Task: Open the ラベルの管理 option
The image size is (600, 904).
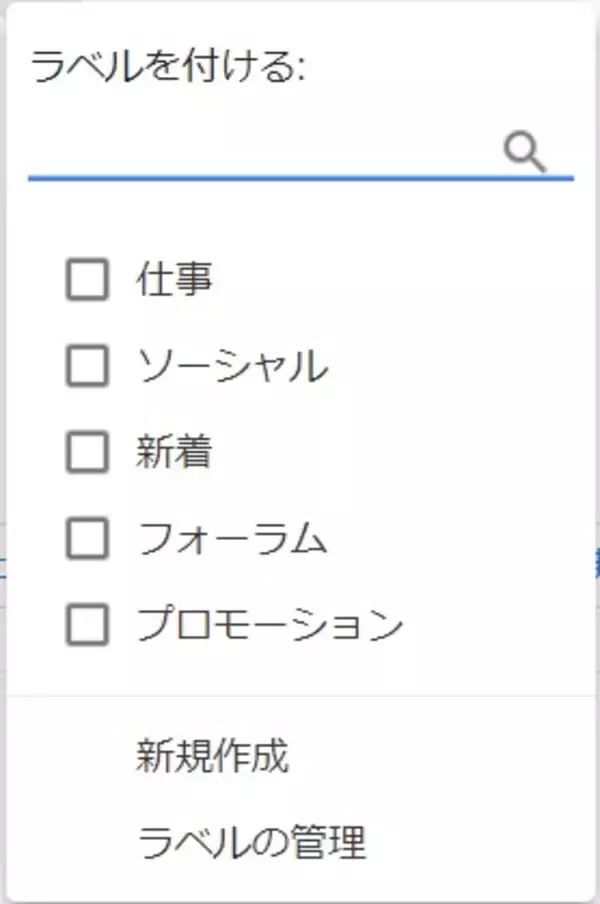Action: click(251, 843)
